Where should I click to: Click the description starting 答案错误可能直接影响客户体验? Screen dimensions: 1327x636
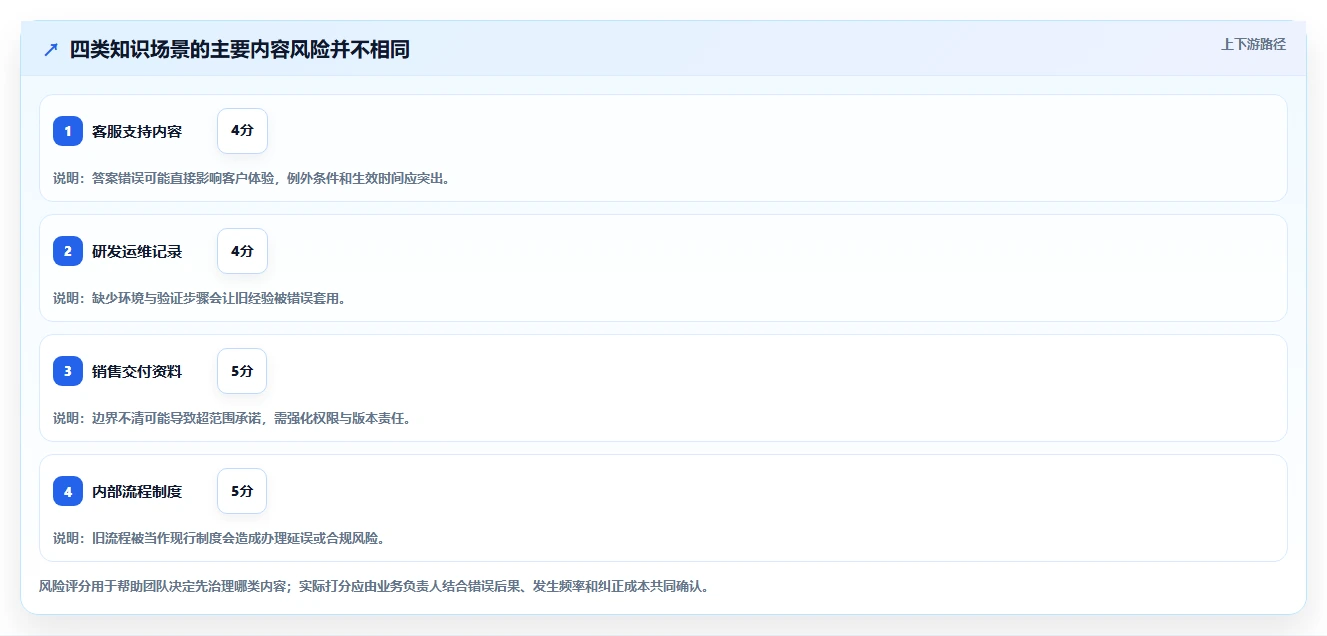(x=251, y=178)
